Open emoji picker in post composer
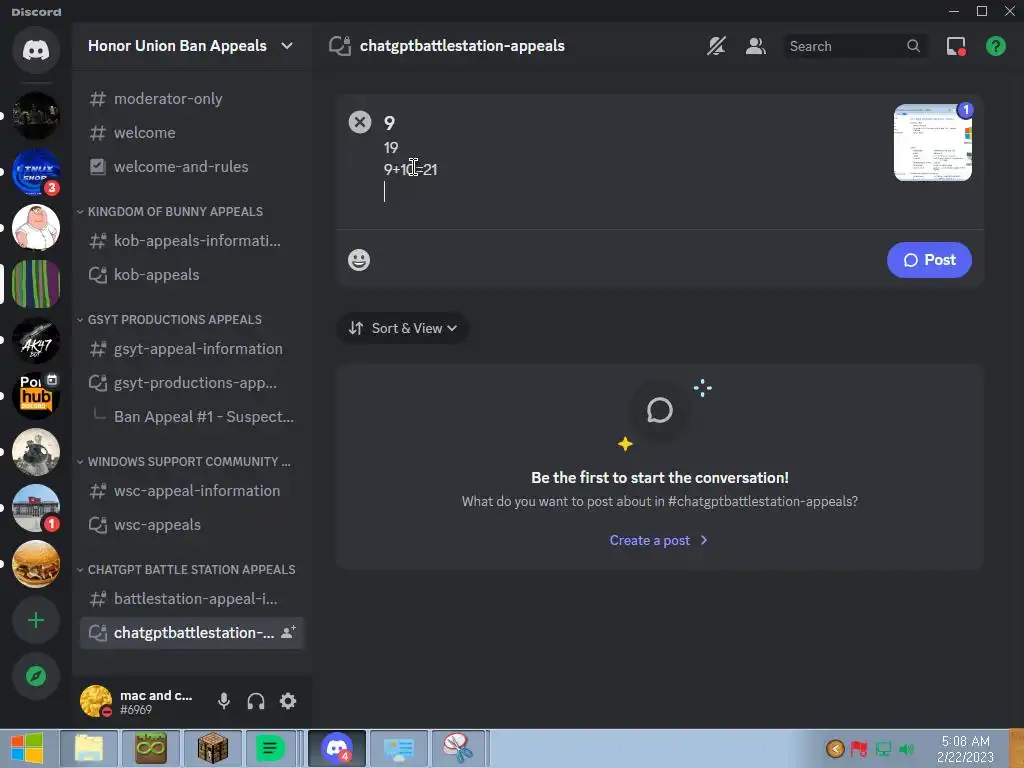The height and width of the screenshot is (768, 1024). pos(359,260)
